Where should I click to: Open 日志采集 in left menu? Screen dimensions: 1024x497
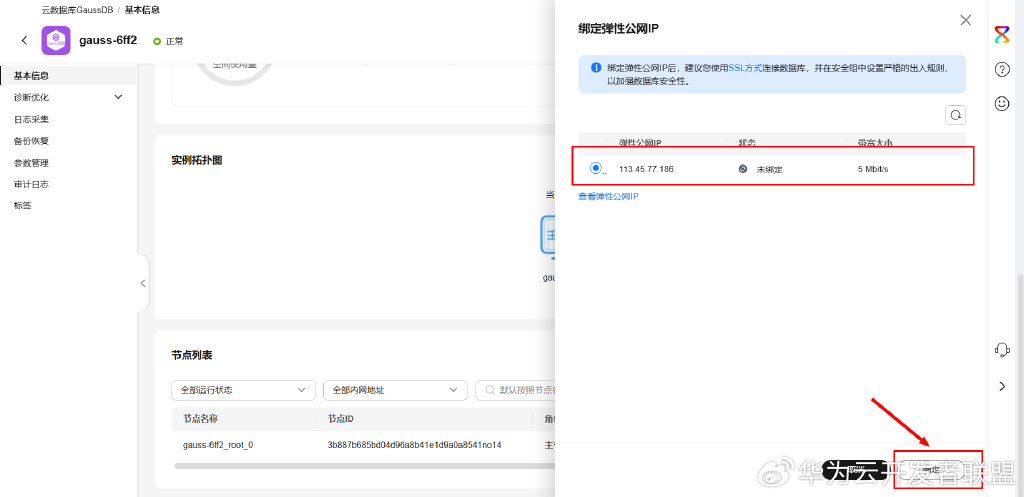coord(31,120)
